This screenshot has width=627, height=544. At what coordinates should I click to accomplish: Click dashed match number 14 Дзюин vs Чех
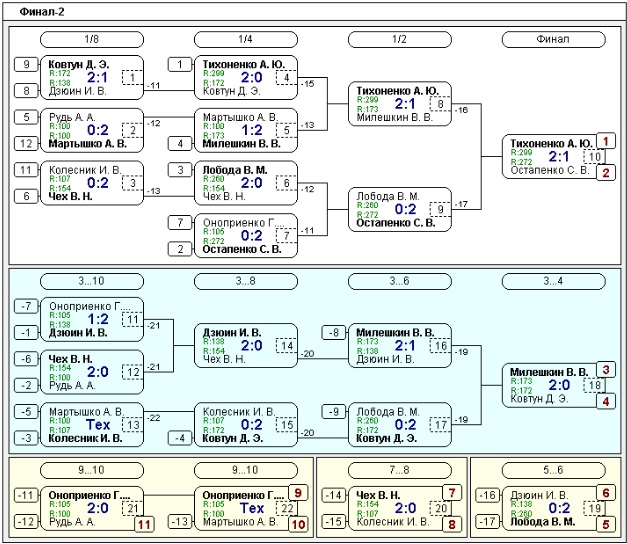pyautogui.click(x=286, y=346)
